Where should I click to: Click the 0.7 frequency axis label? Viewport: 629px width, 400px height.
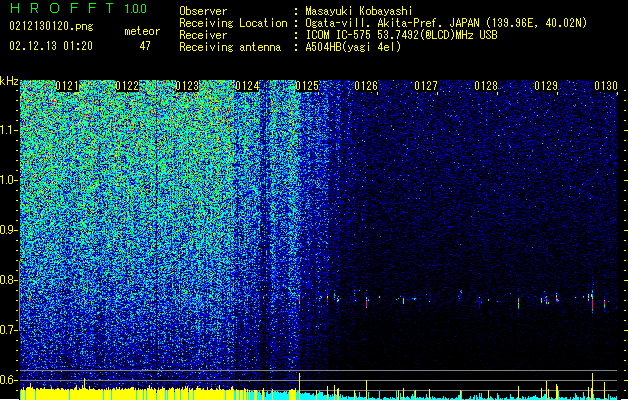(9, 330)
